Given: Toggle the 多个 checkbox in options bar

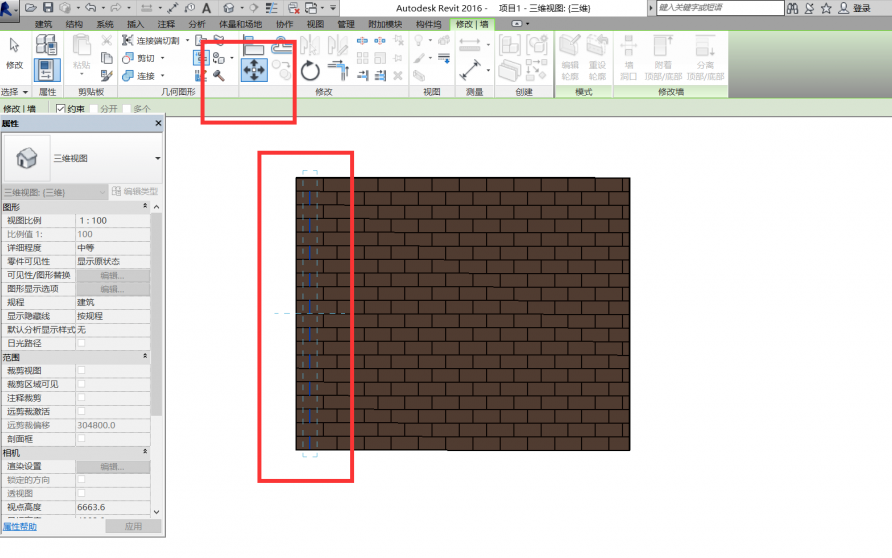Looking at the screenshot, I should [x=127, y=109].
